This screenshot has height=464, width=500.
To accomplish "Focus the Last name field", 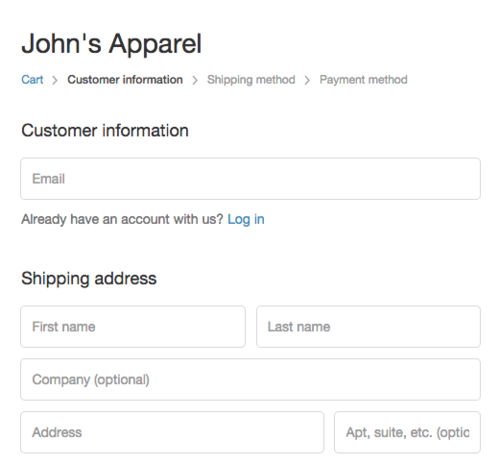I will click(368, 327).
